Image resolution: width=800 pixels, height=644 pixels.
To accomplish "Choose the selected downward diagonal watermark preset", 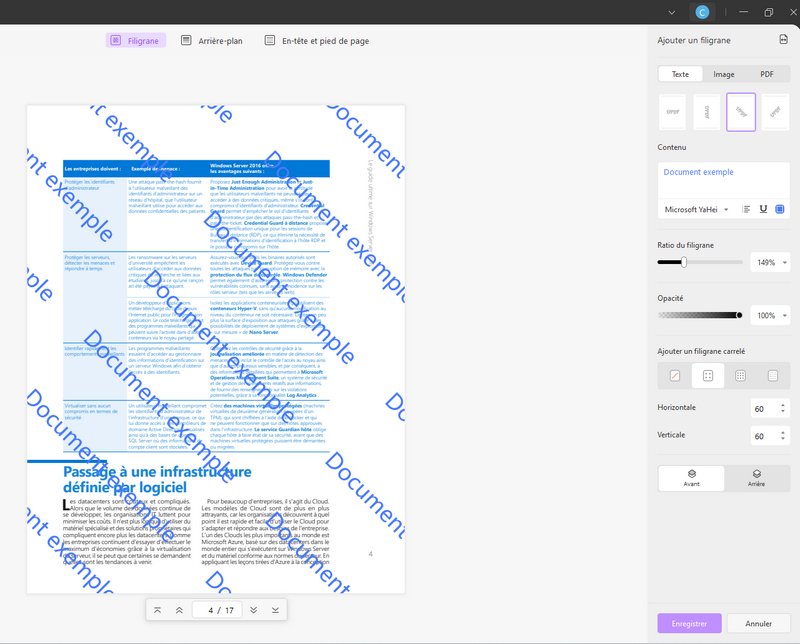I will [741, 112].
